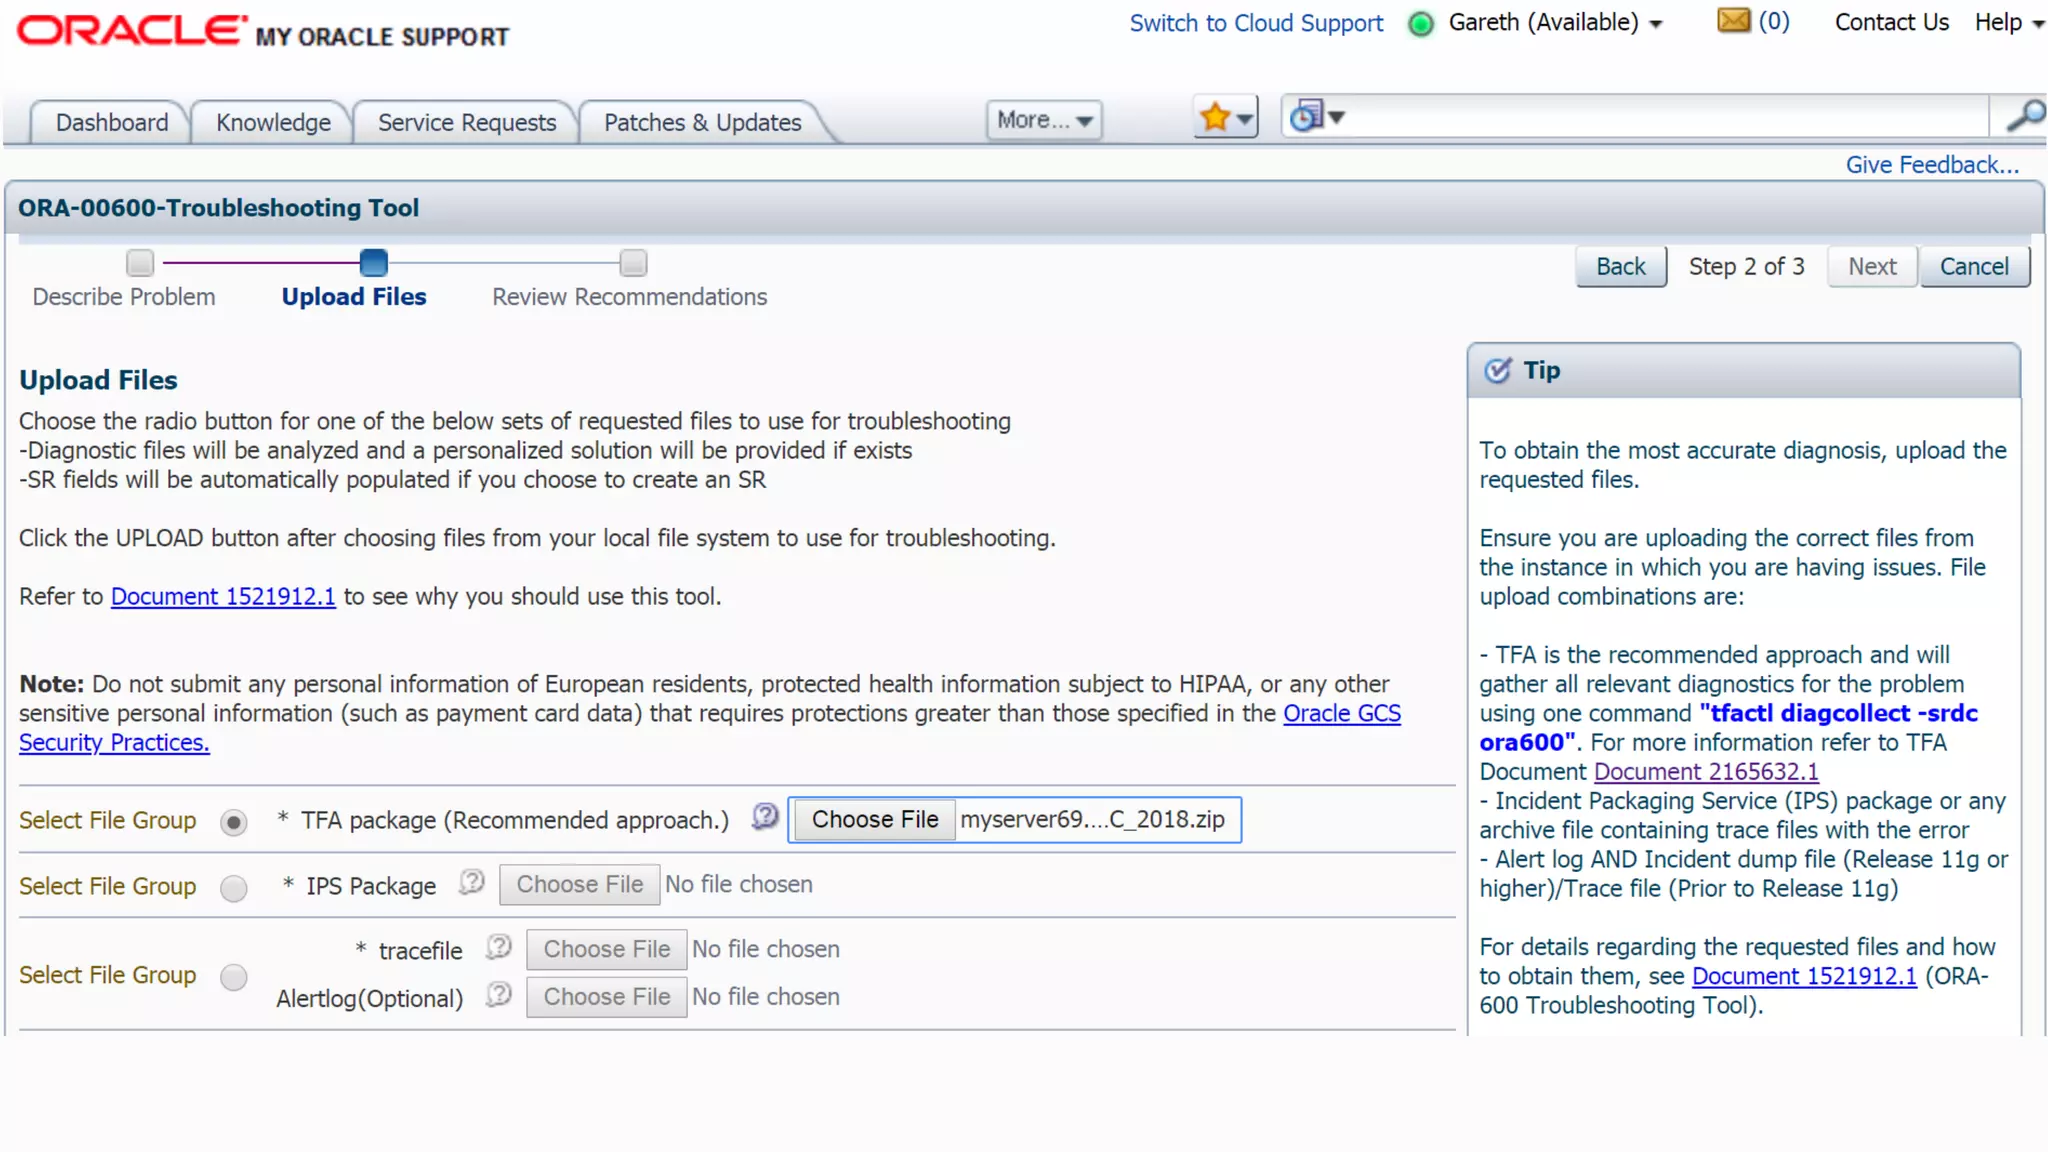Click the favorites star icon
Screen dimensions: 2048x1152
pos(1215,118)
